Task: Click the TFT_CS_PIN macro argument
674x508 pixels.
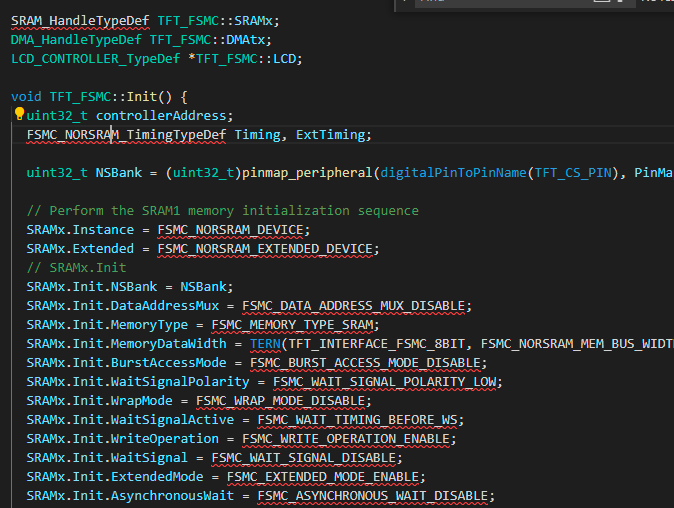Action: (573, 173)
